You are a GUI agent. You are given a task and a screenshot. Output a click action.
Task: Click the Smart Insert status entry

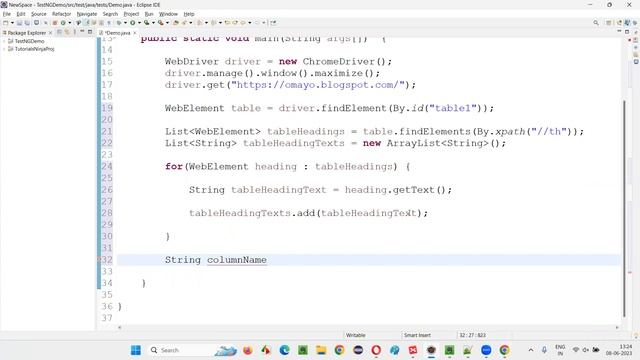(417, 335)
